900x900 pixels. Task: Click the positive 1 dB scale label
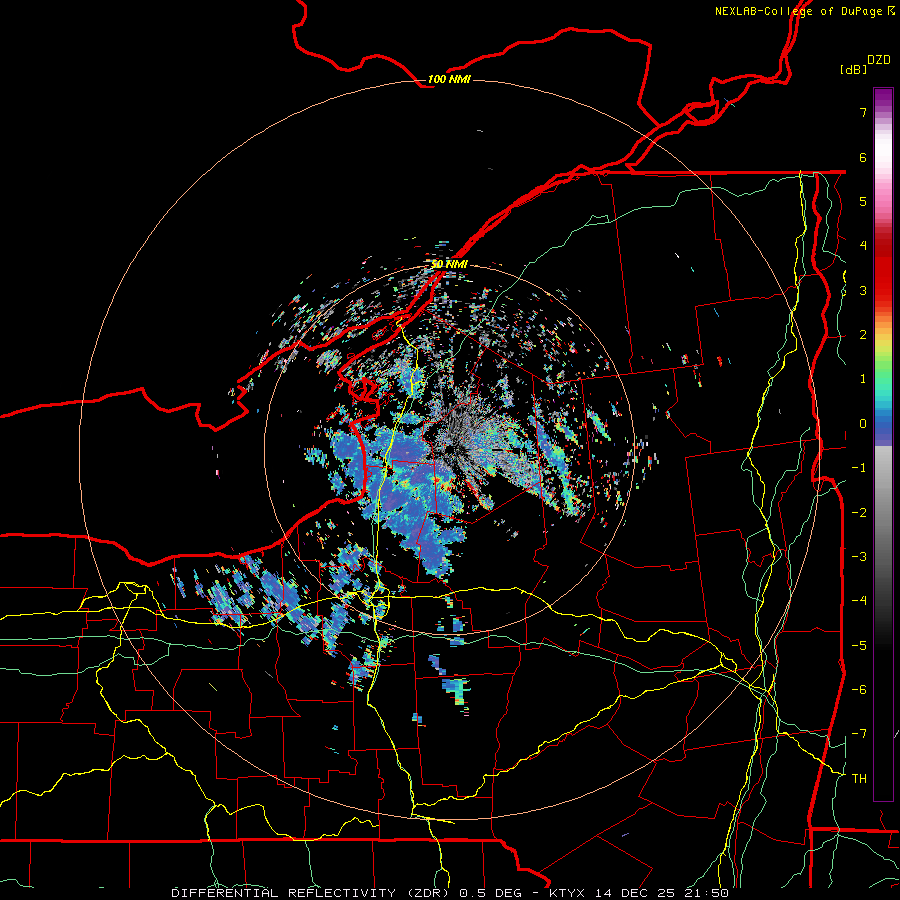point(863,379)
